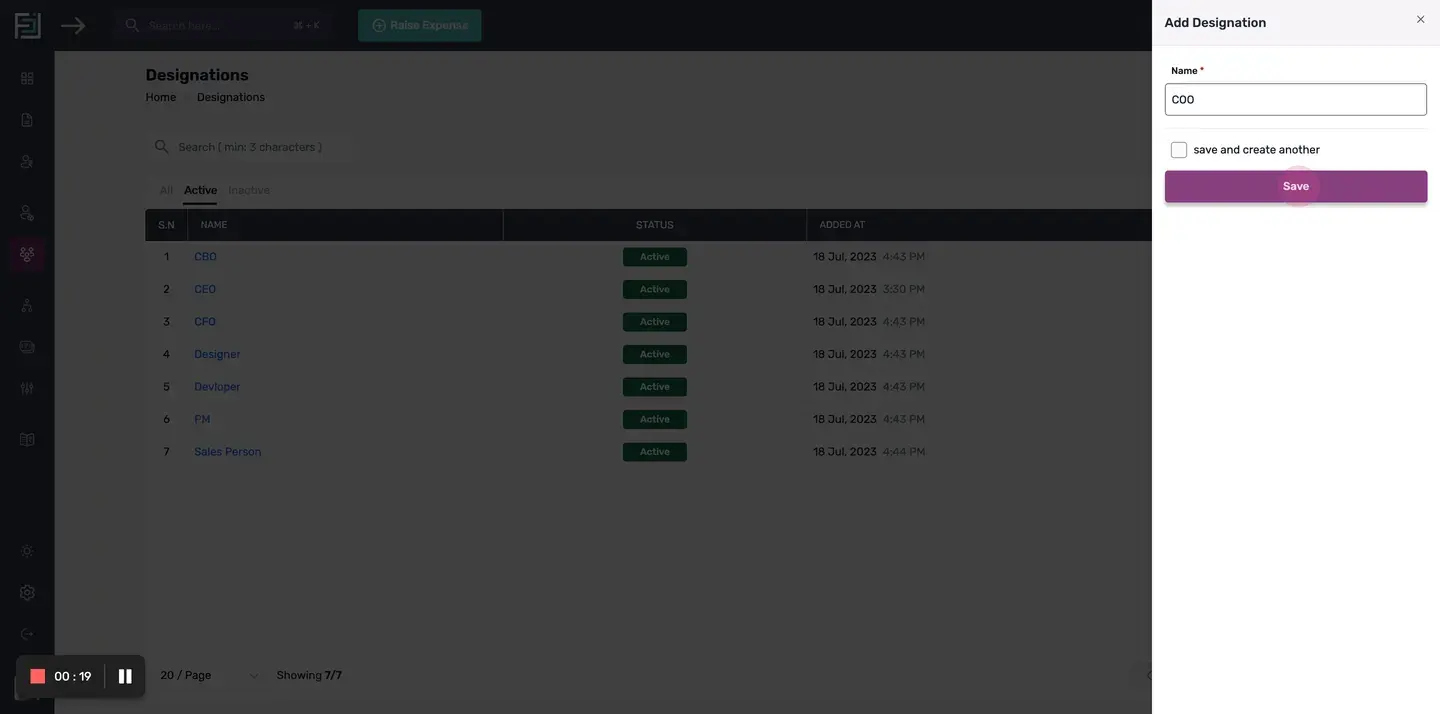
Task: Open the user-settings icon above the highlighted sidebar item
Action: coord(27,212)
